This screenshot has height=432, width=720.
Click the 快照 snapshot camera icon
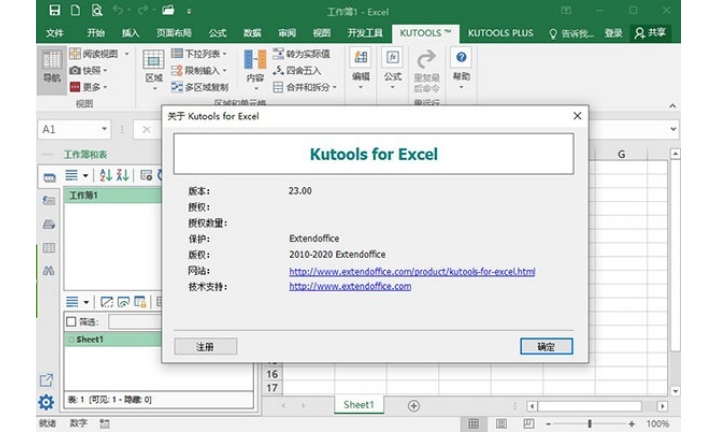pos(75,70)
